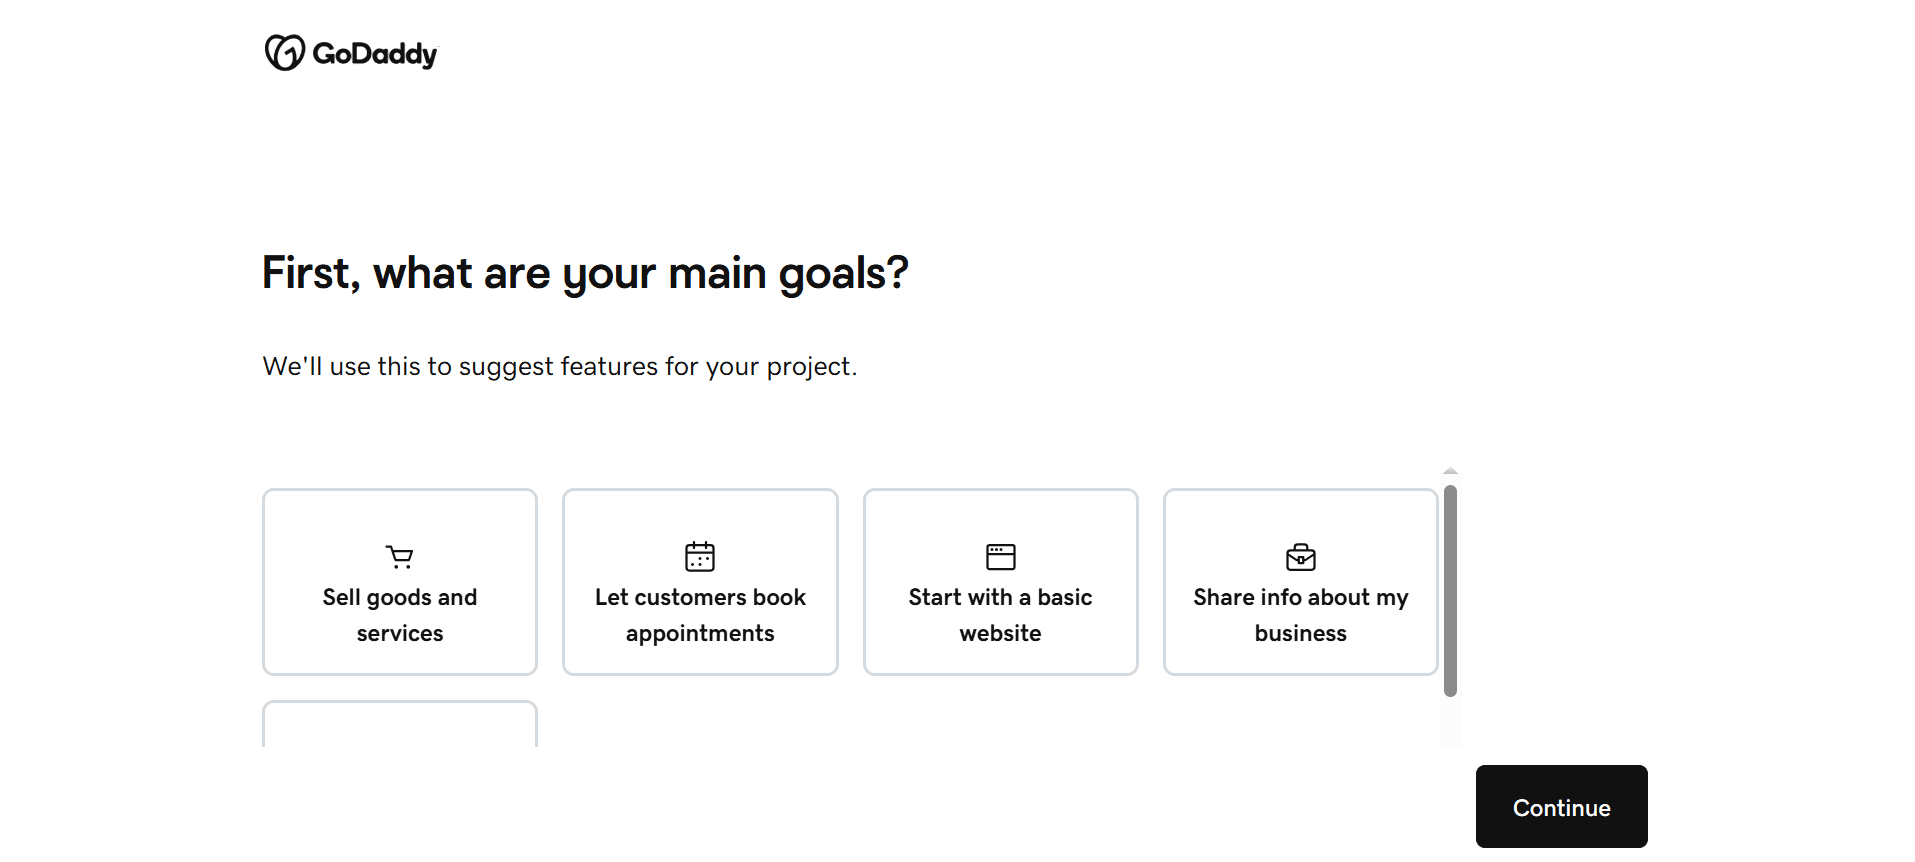
Task: Click the heading 'First, what are your main goals?'
Action: [x=585, y=272]
